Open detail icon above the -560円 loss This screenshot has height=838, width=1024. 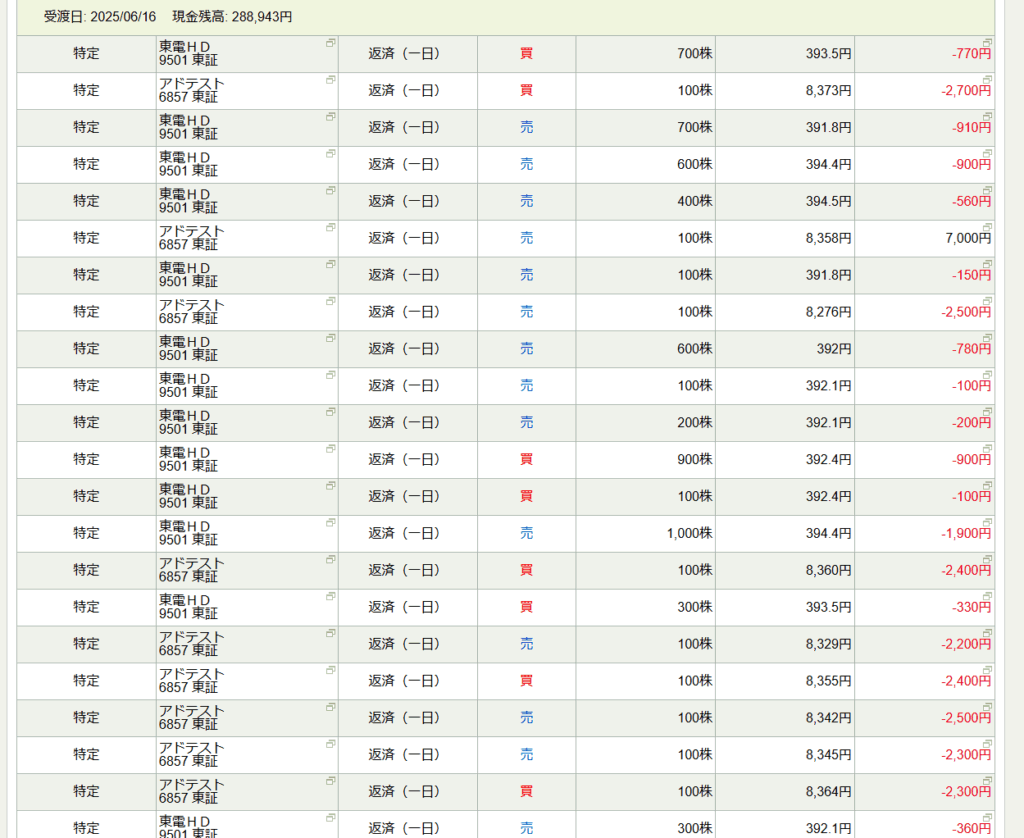click(x=987, y=190)
